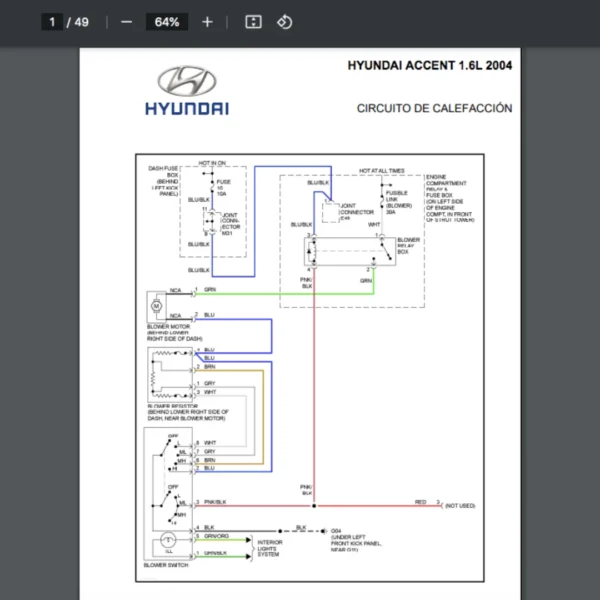Click the (NOT USED) label on red wire
Screen dimensions: 600x600
coord(460,507)
